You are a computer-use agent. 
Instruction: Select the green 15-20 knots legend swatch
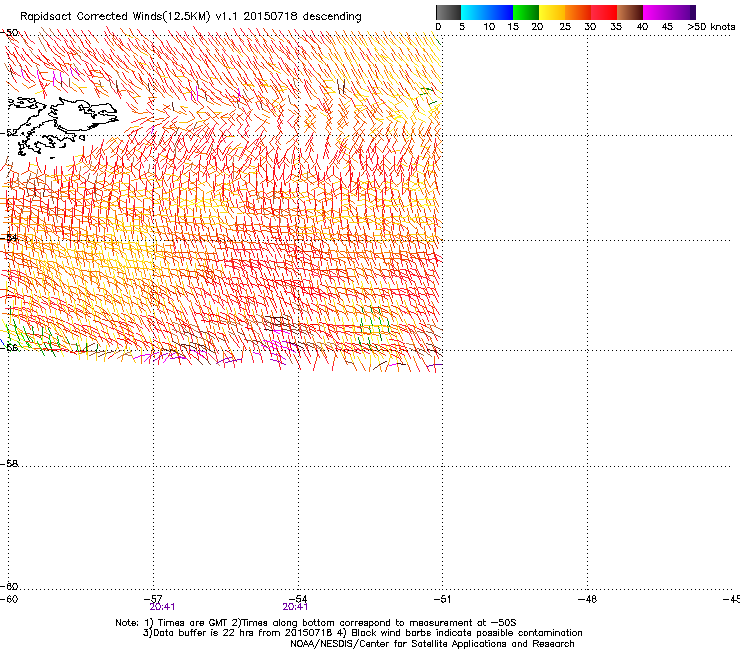526,12
